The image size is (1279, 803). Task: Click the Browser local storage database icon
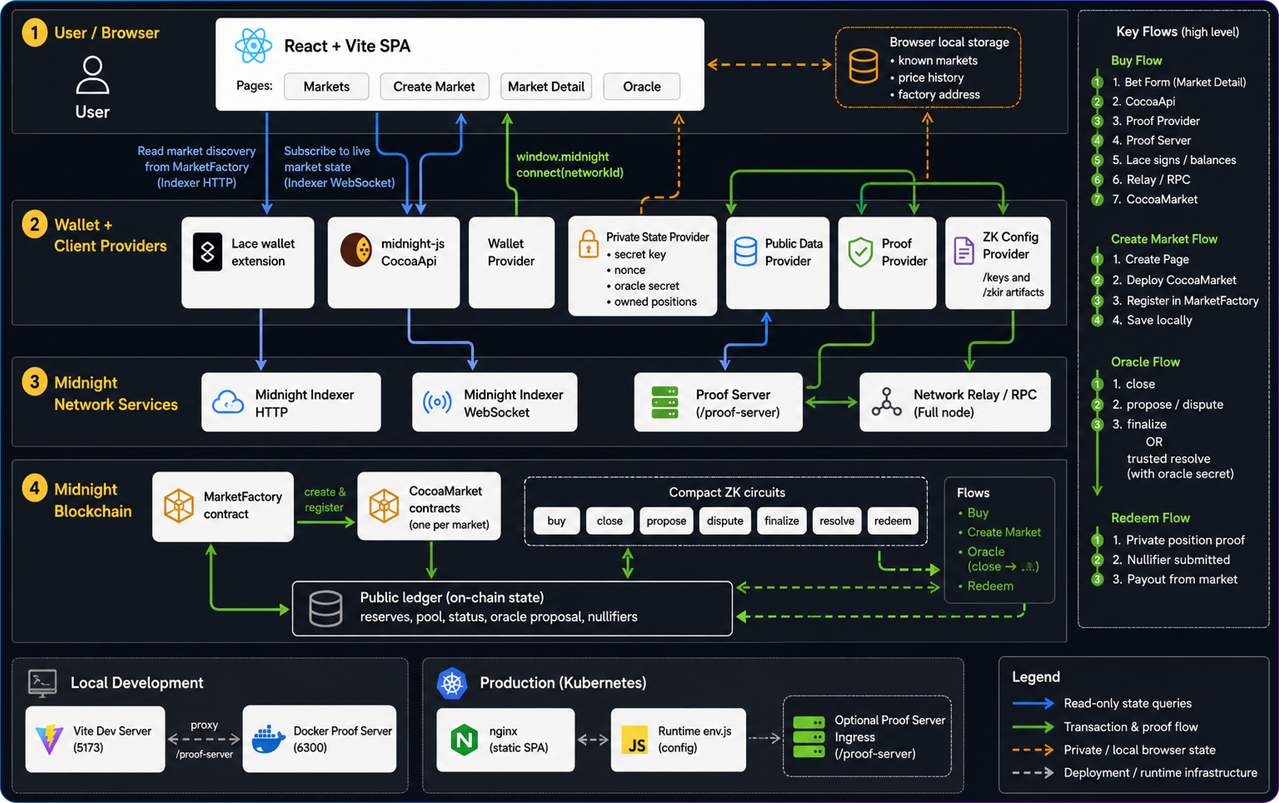click(x=863, y=68)
